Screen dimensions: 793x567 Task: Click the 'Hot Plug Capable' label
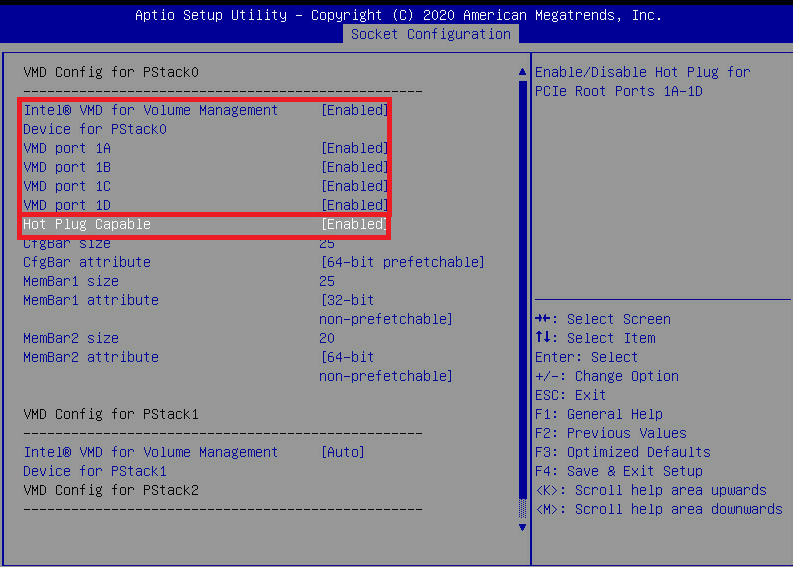coord(87,224)
